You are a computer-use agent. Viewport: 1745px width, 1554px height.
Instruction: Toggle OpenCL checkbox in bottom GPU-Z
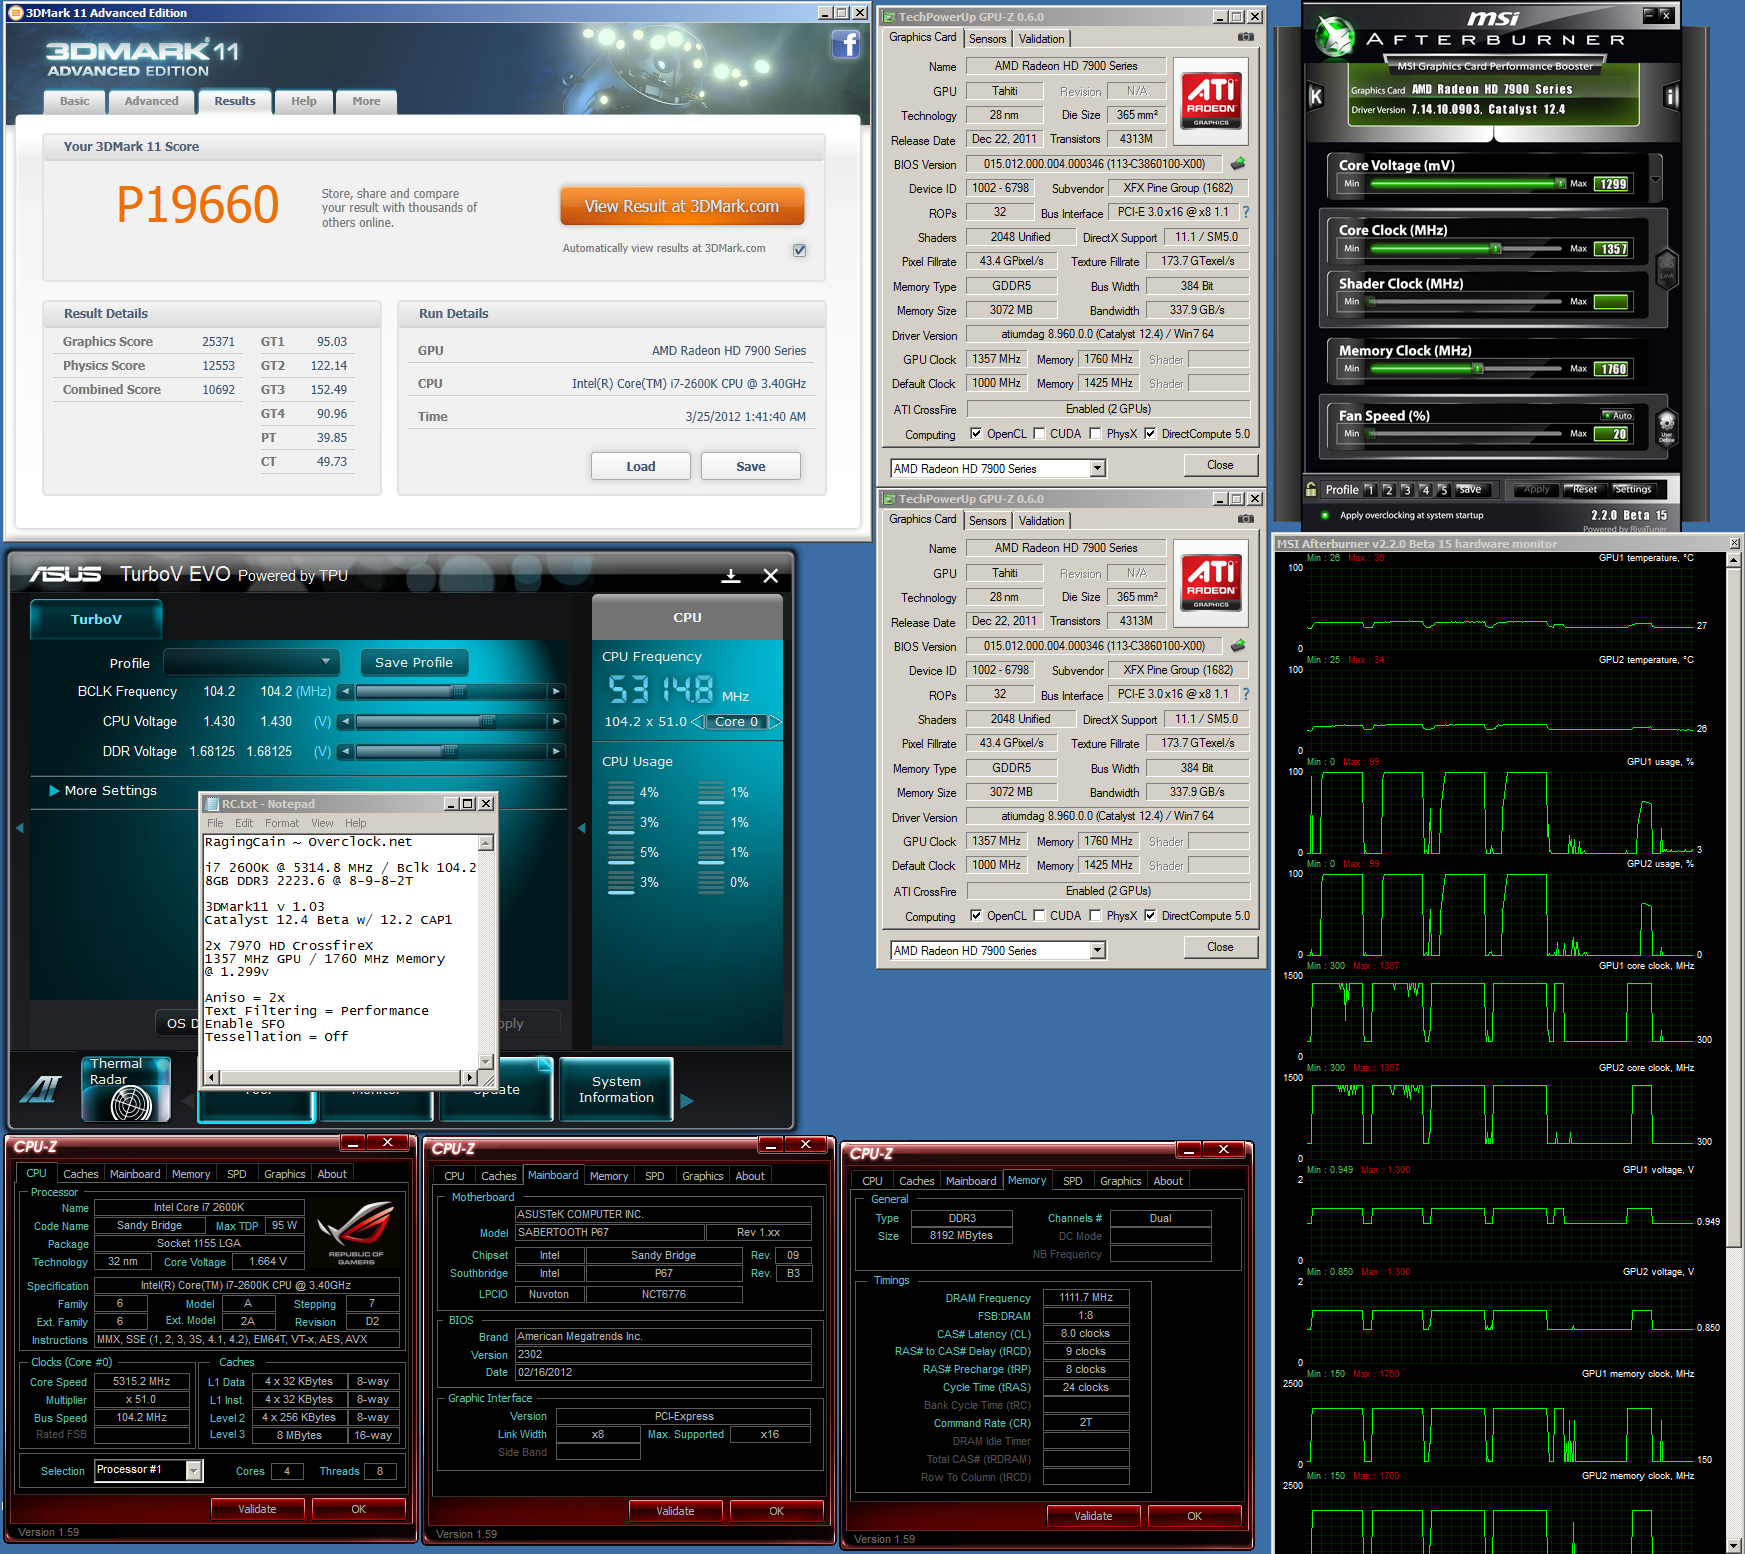[x=976, y=915]
